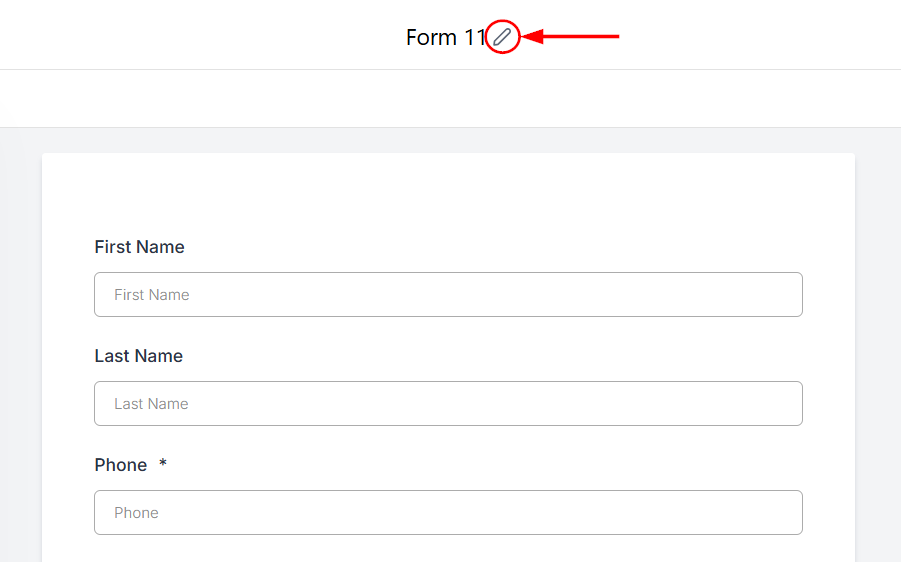Screen dimensions: 901x562
Task: Click the gray margin right of form card
Action: tap(878, 350)
